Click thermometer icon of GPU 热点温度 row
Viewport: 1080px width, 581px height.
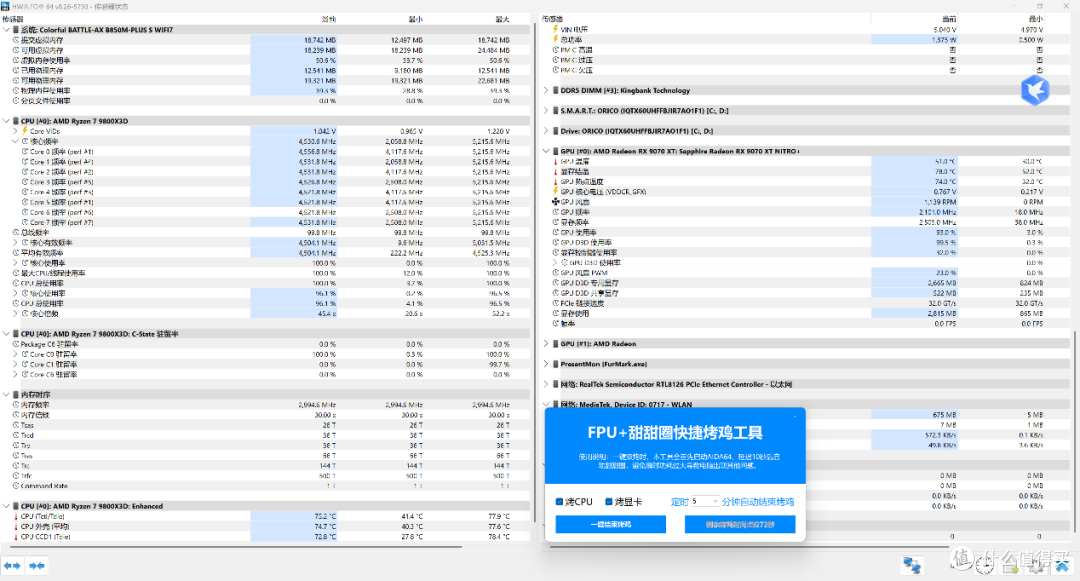pyautogui.click(x=556, y=182)
